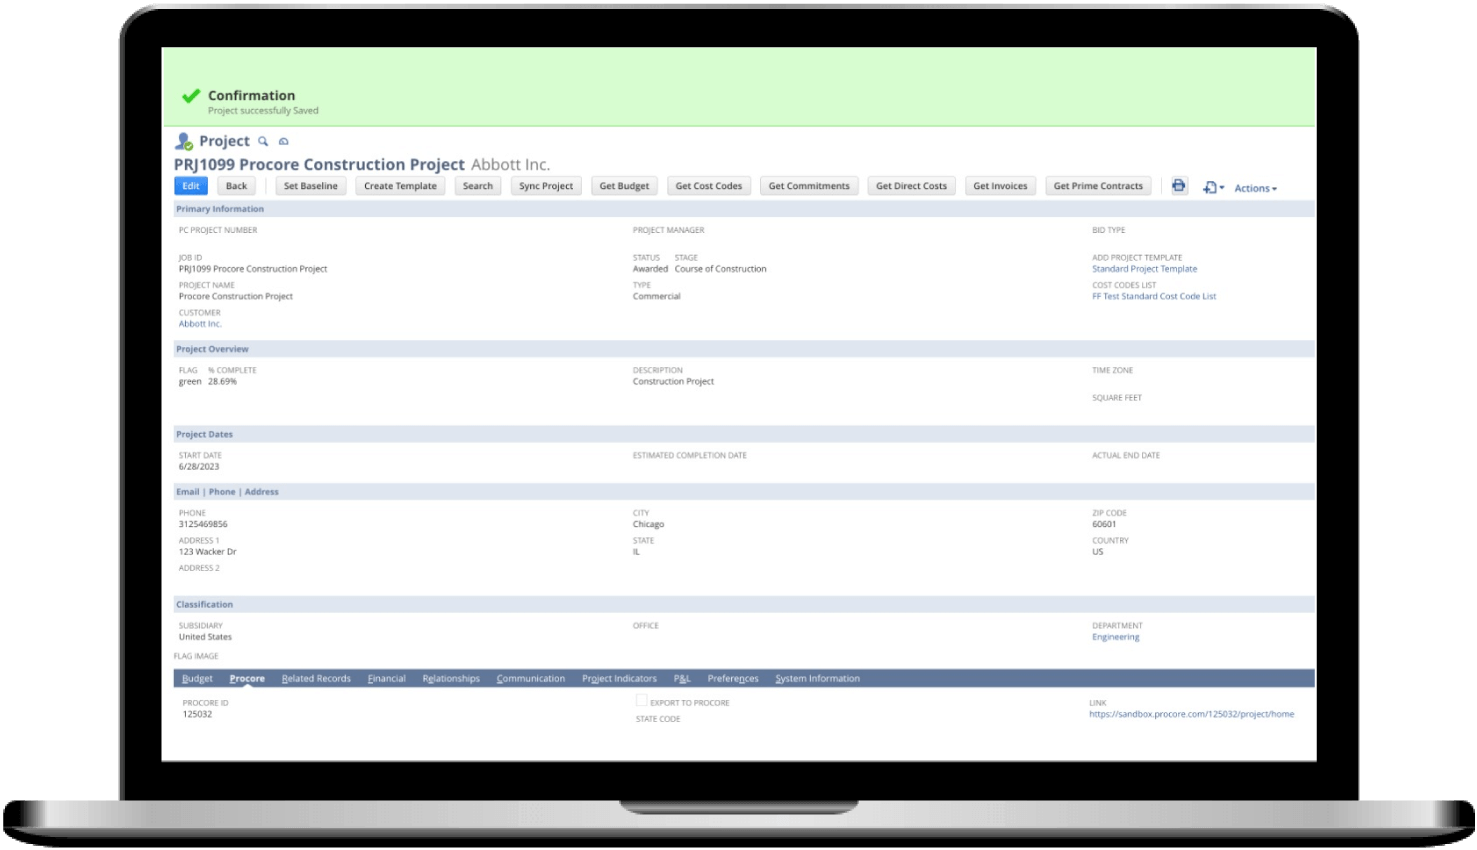Switch to Related Records subtab
The image size is (1477, 850).
[x=316, y=679]
